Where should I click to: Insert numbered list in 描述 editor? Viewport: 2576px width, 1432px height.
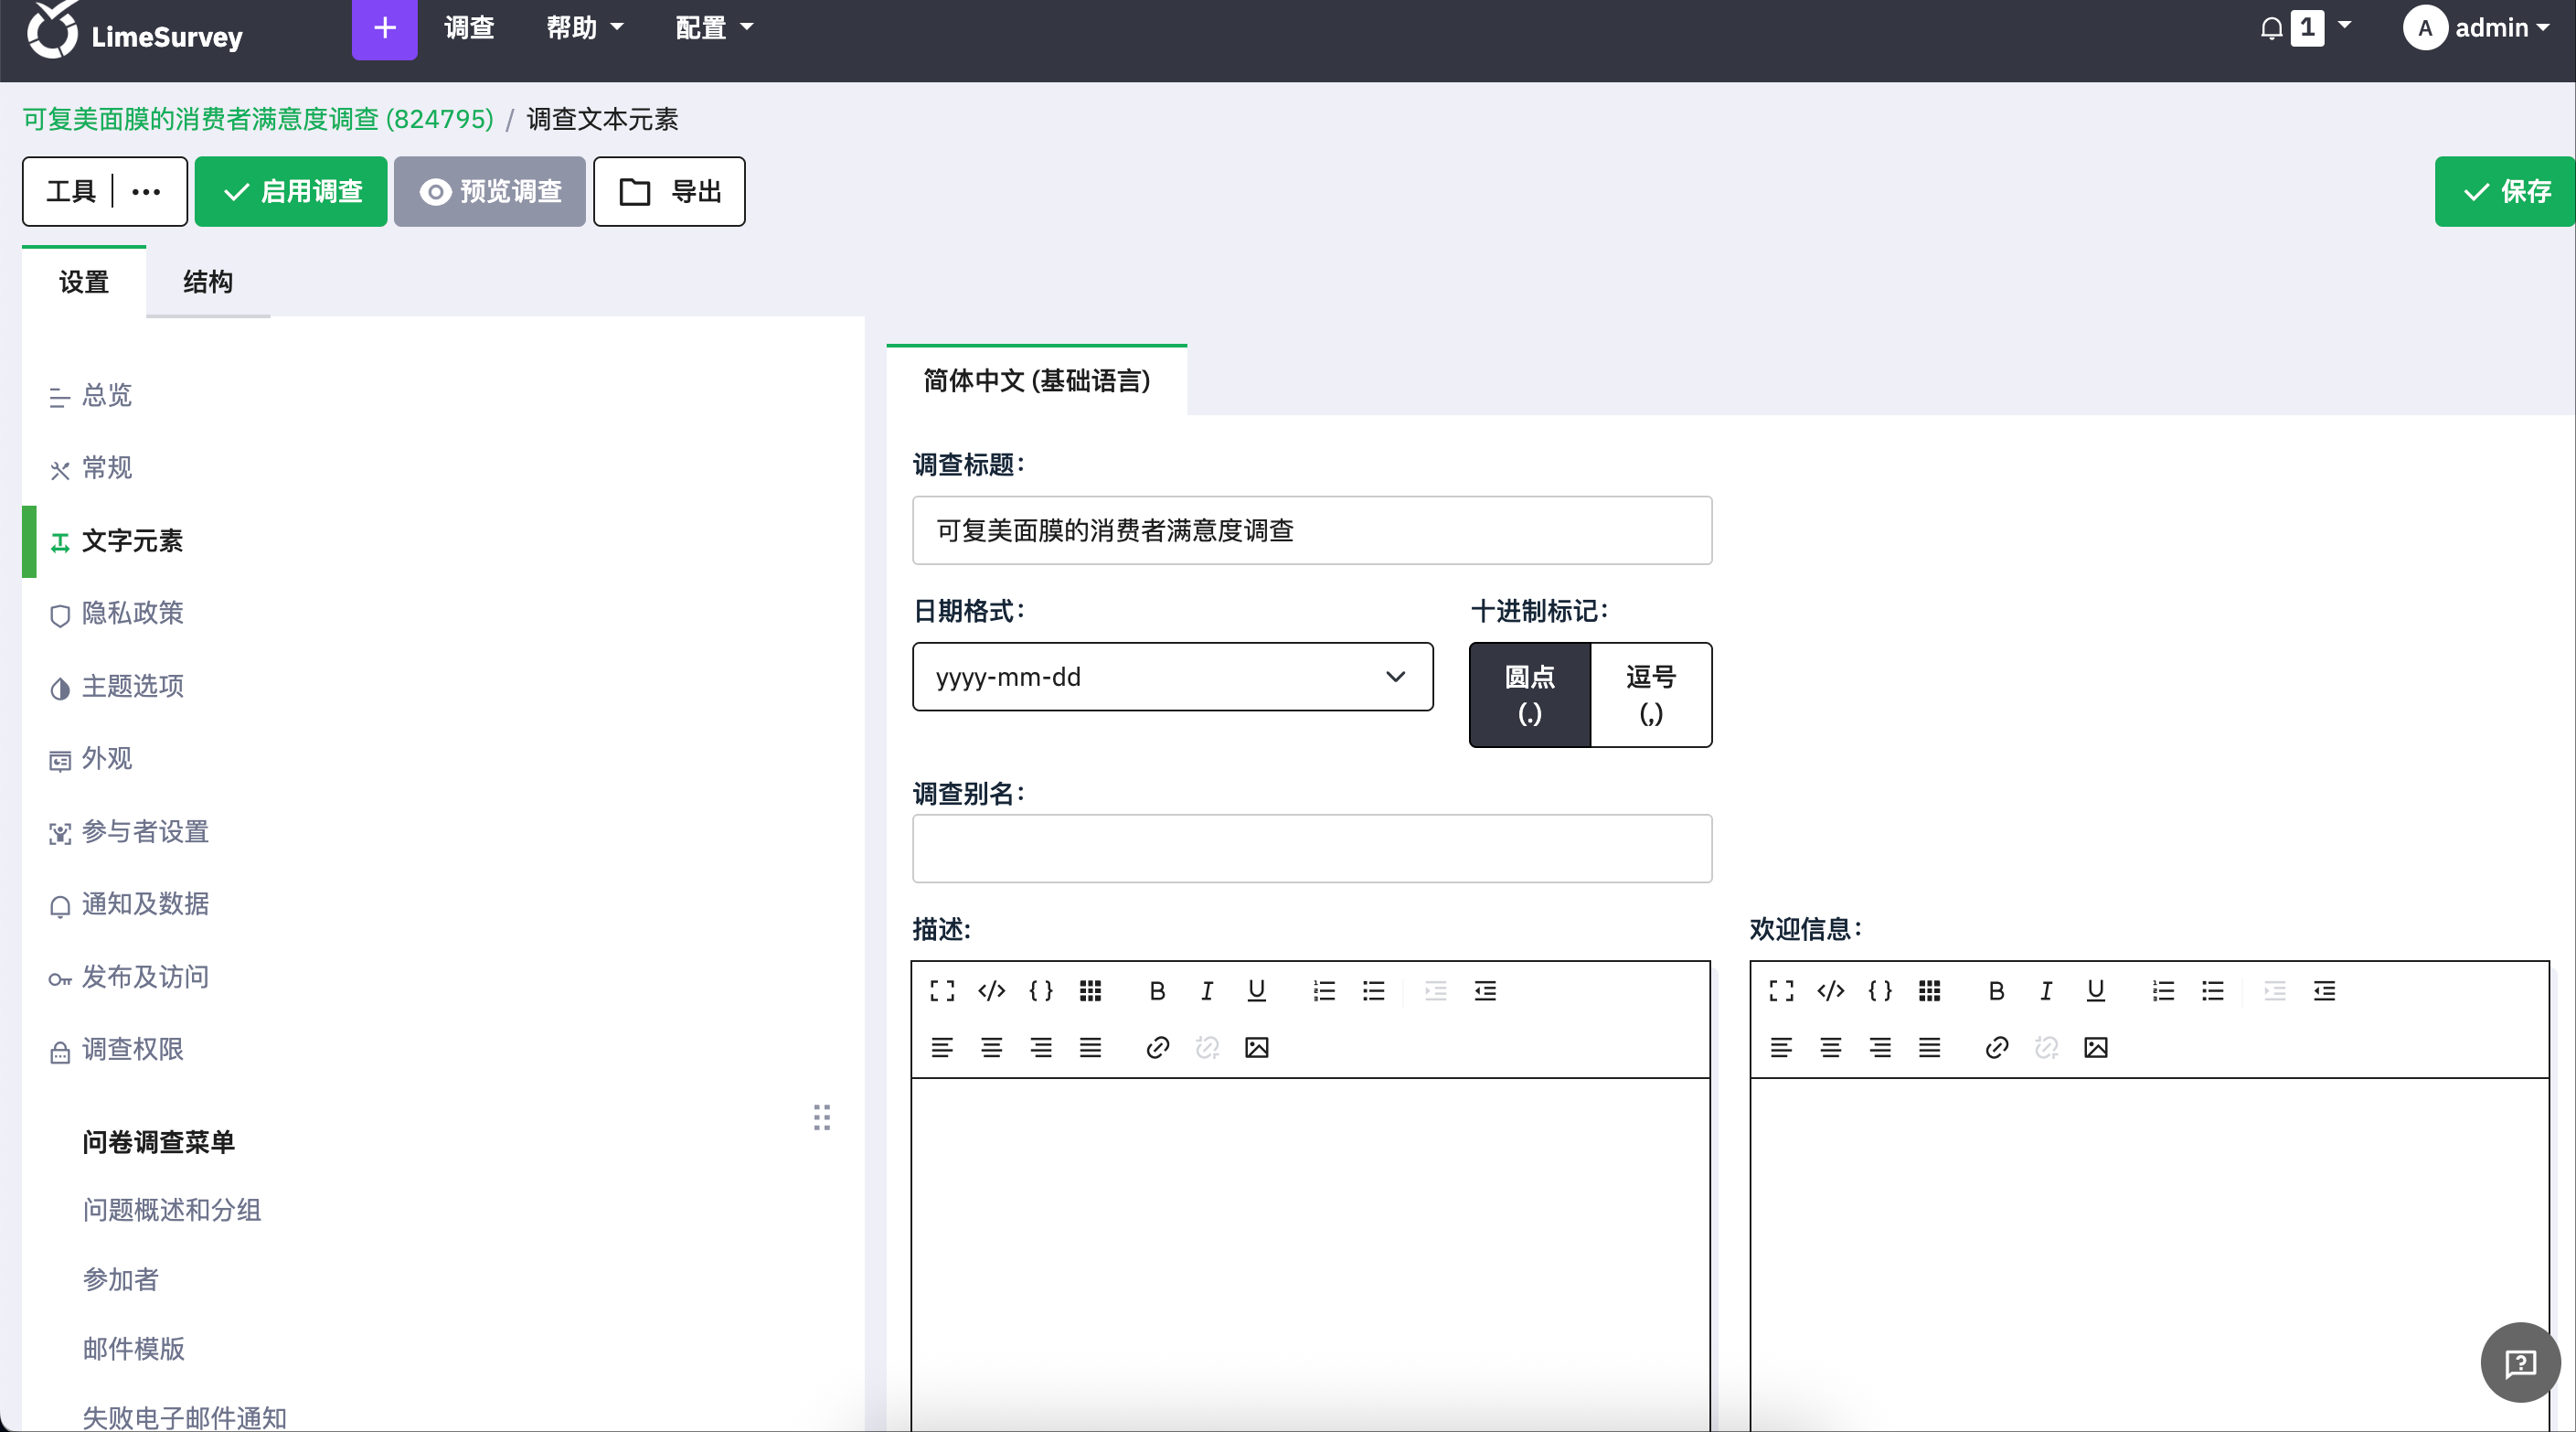pyautogui.click(x=1324, y=990)
